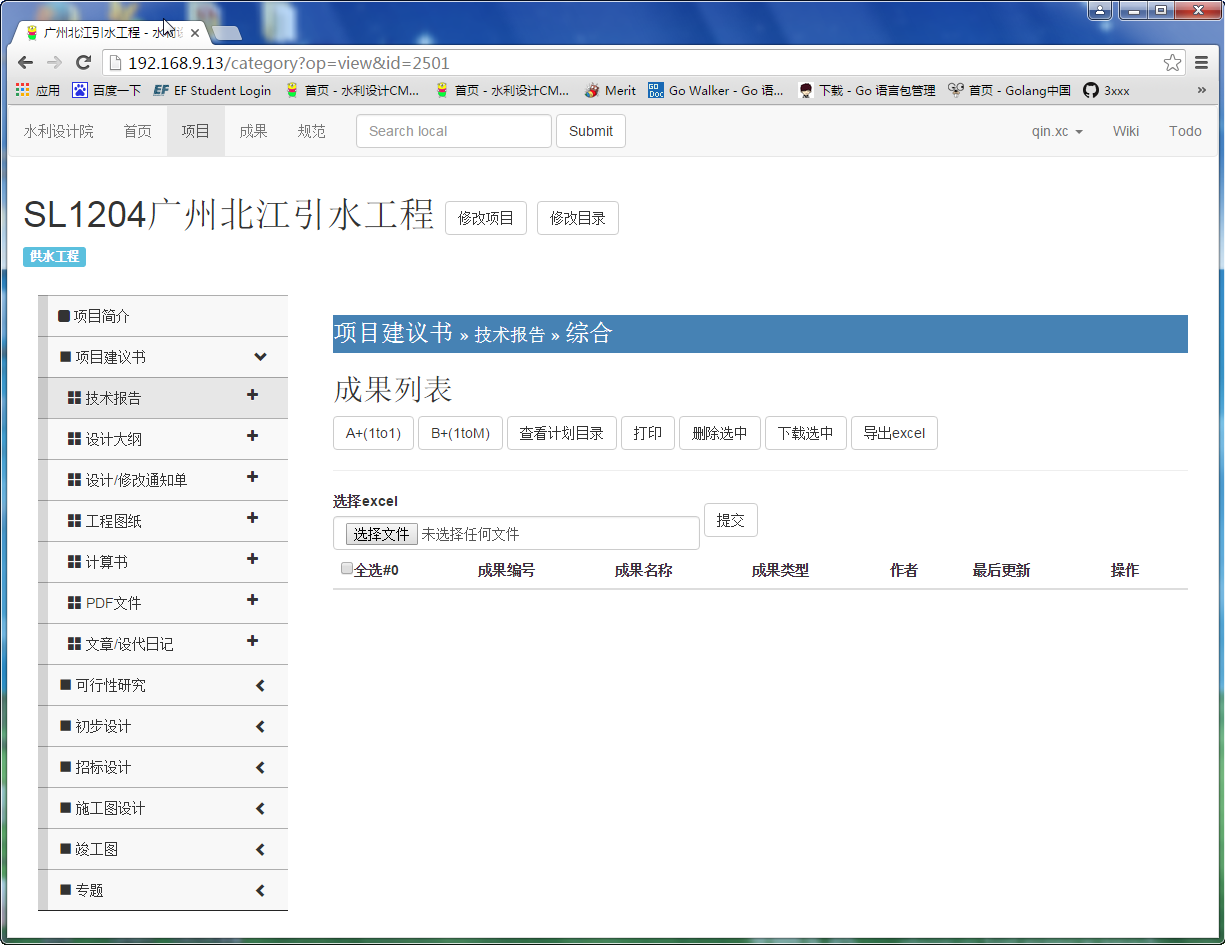Open a new browser tab
1225x945 pixels.
click(227, 33)
